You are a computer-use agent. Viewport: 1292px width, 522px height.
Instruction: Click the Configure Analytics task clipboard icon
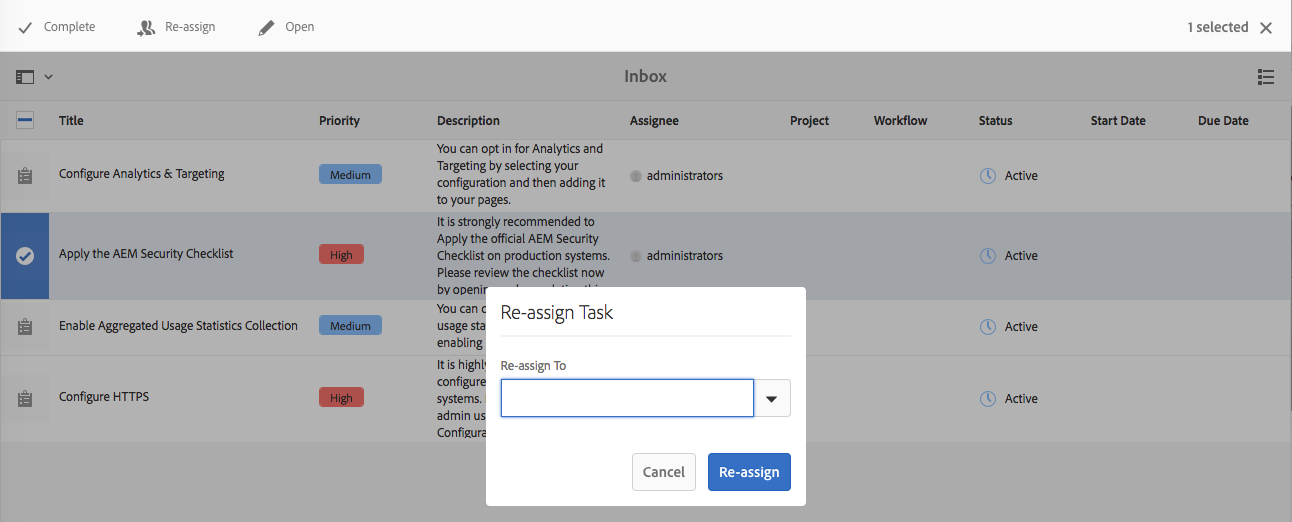(25, 176)
